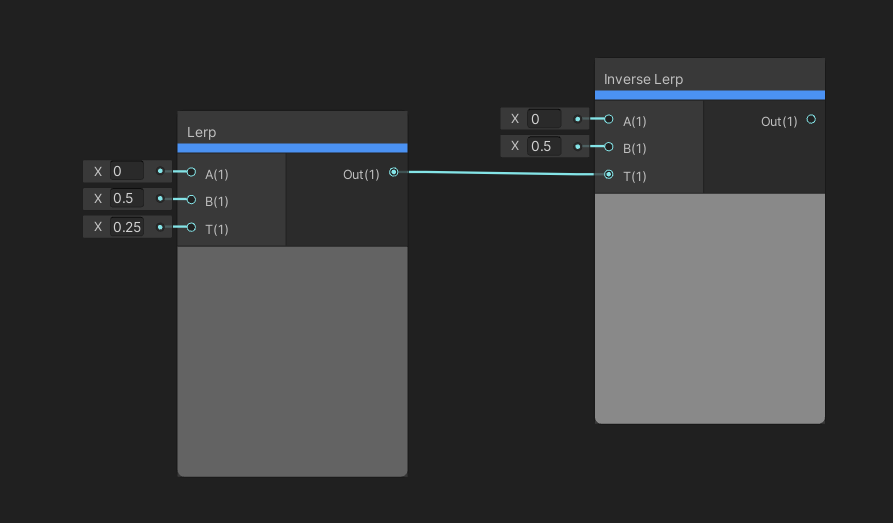Select the Inverse Lerp node by its title
This screenshot has height=523, width=893.
point(644,79)
